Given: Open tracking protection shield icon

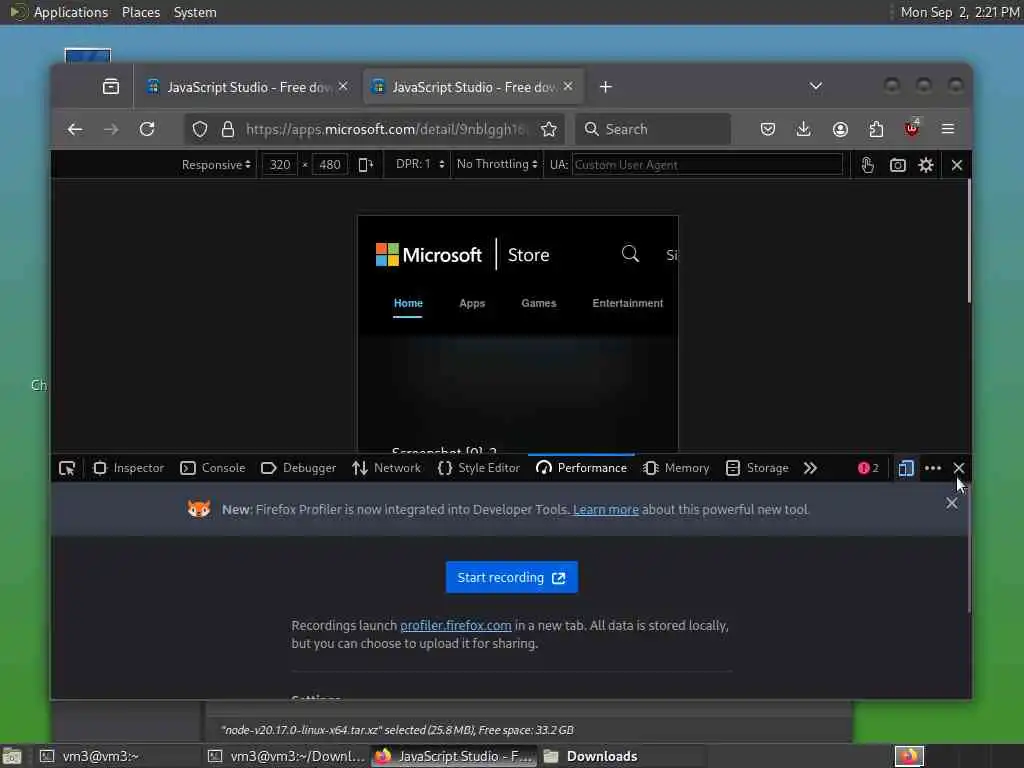Looking at the screenshot, I should pos(200,129).
